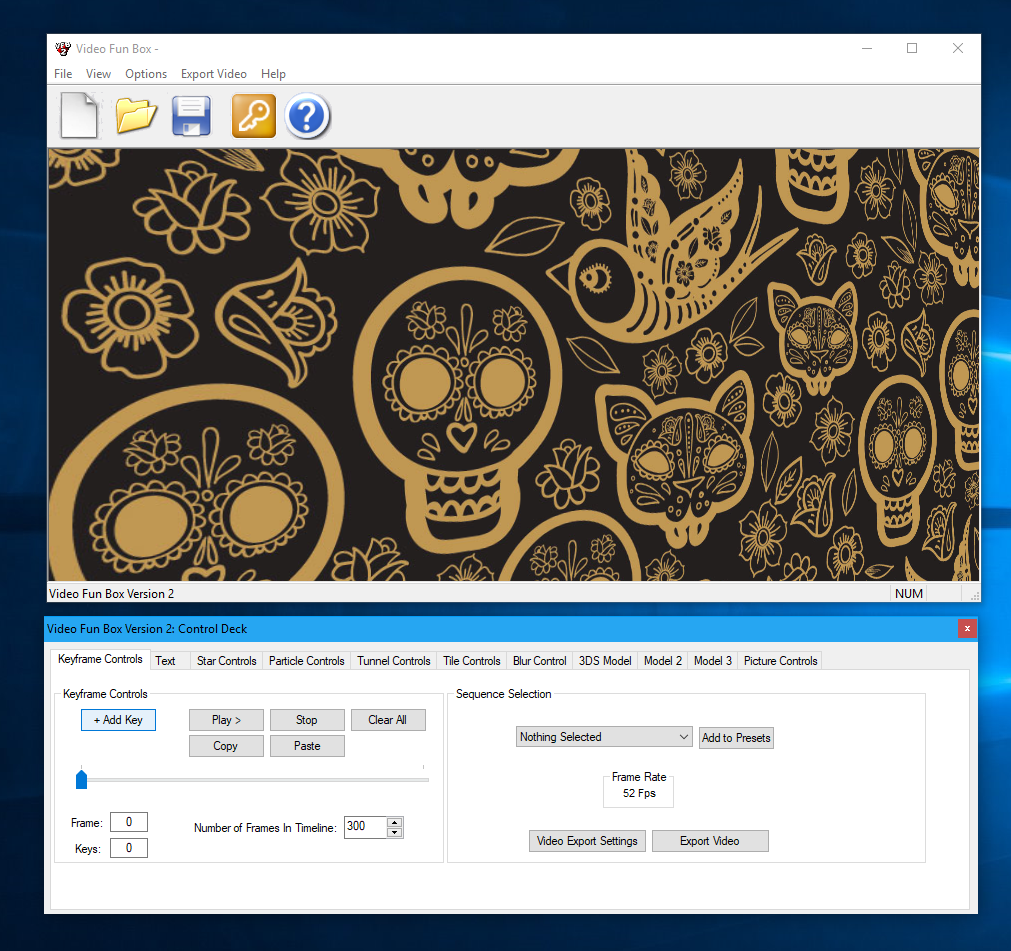The width and height of the screenshot is (1011, 951).
Task: Switch to the Tunnel Controls tab
Action: (x=394, y=661)
